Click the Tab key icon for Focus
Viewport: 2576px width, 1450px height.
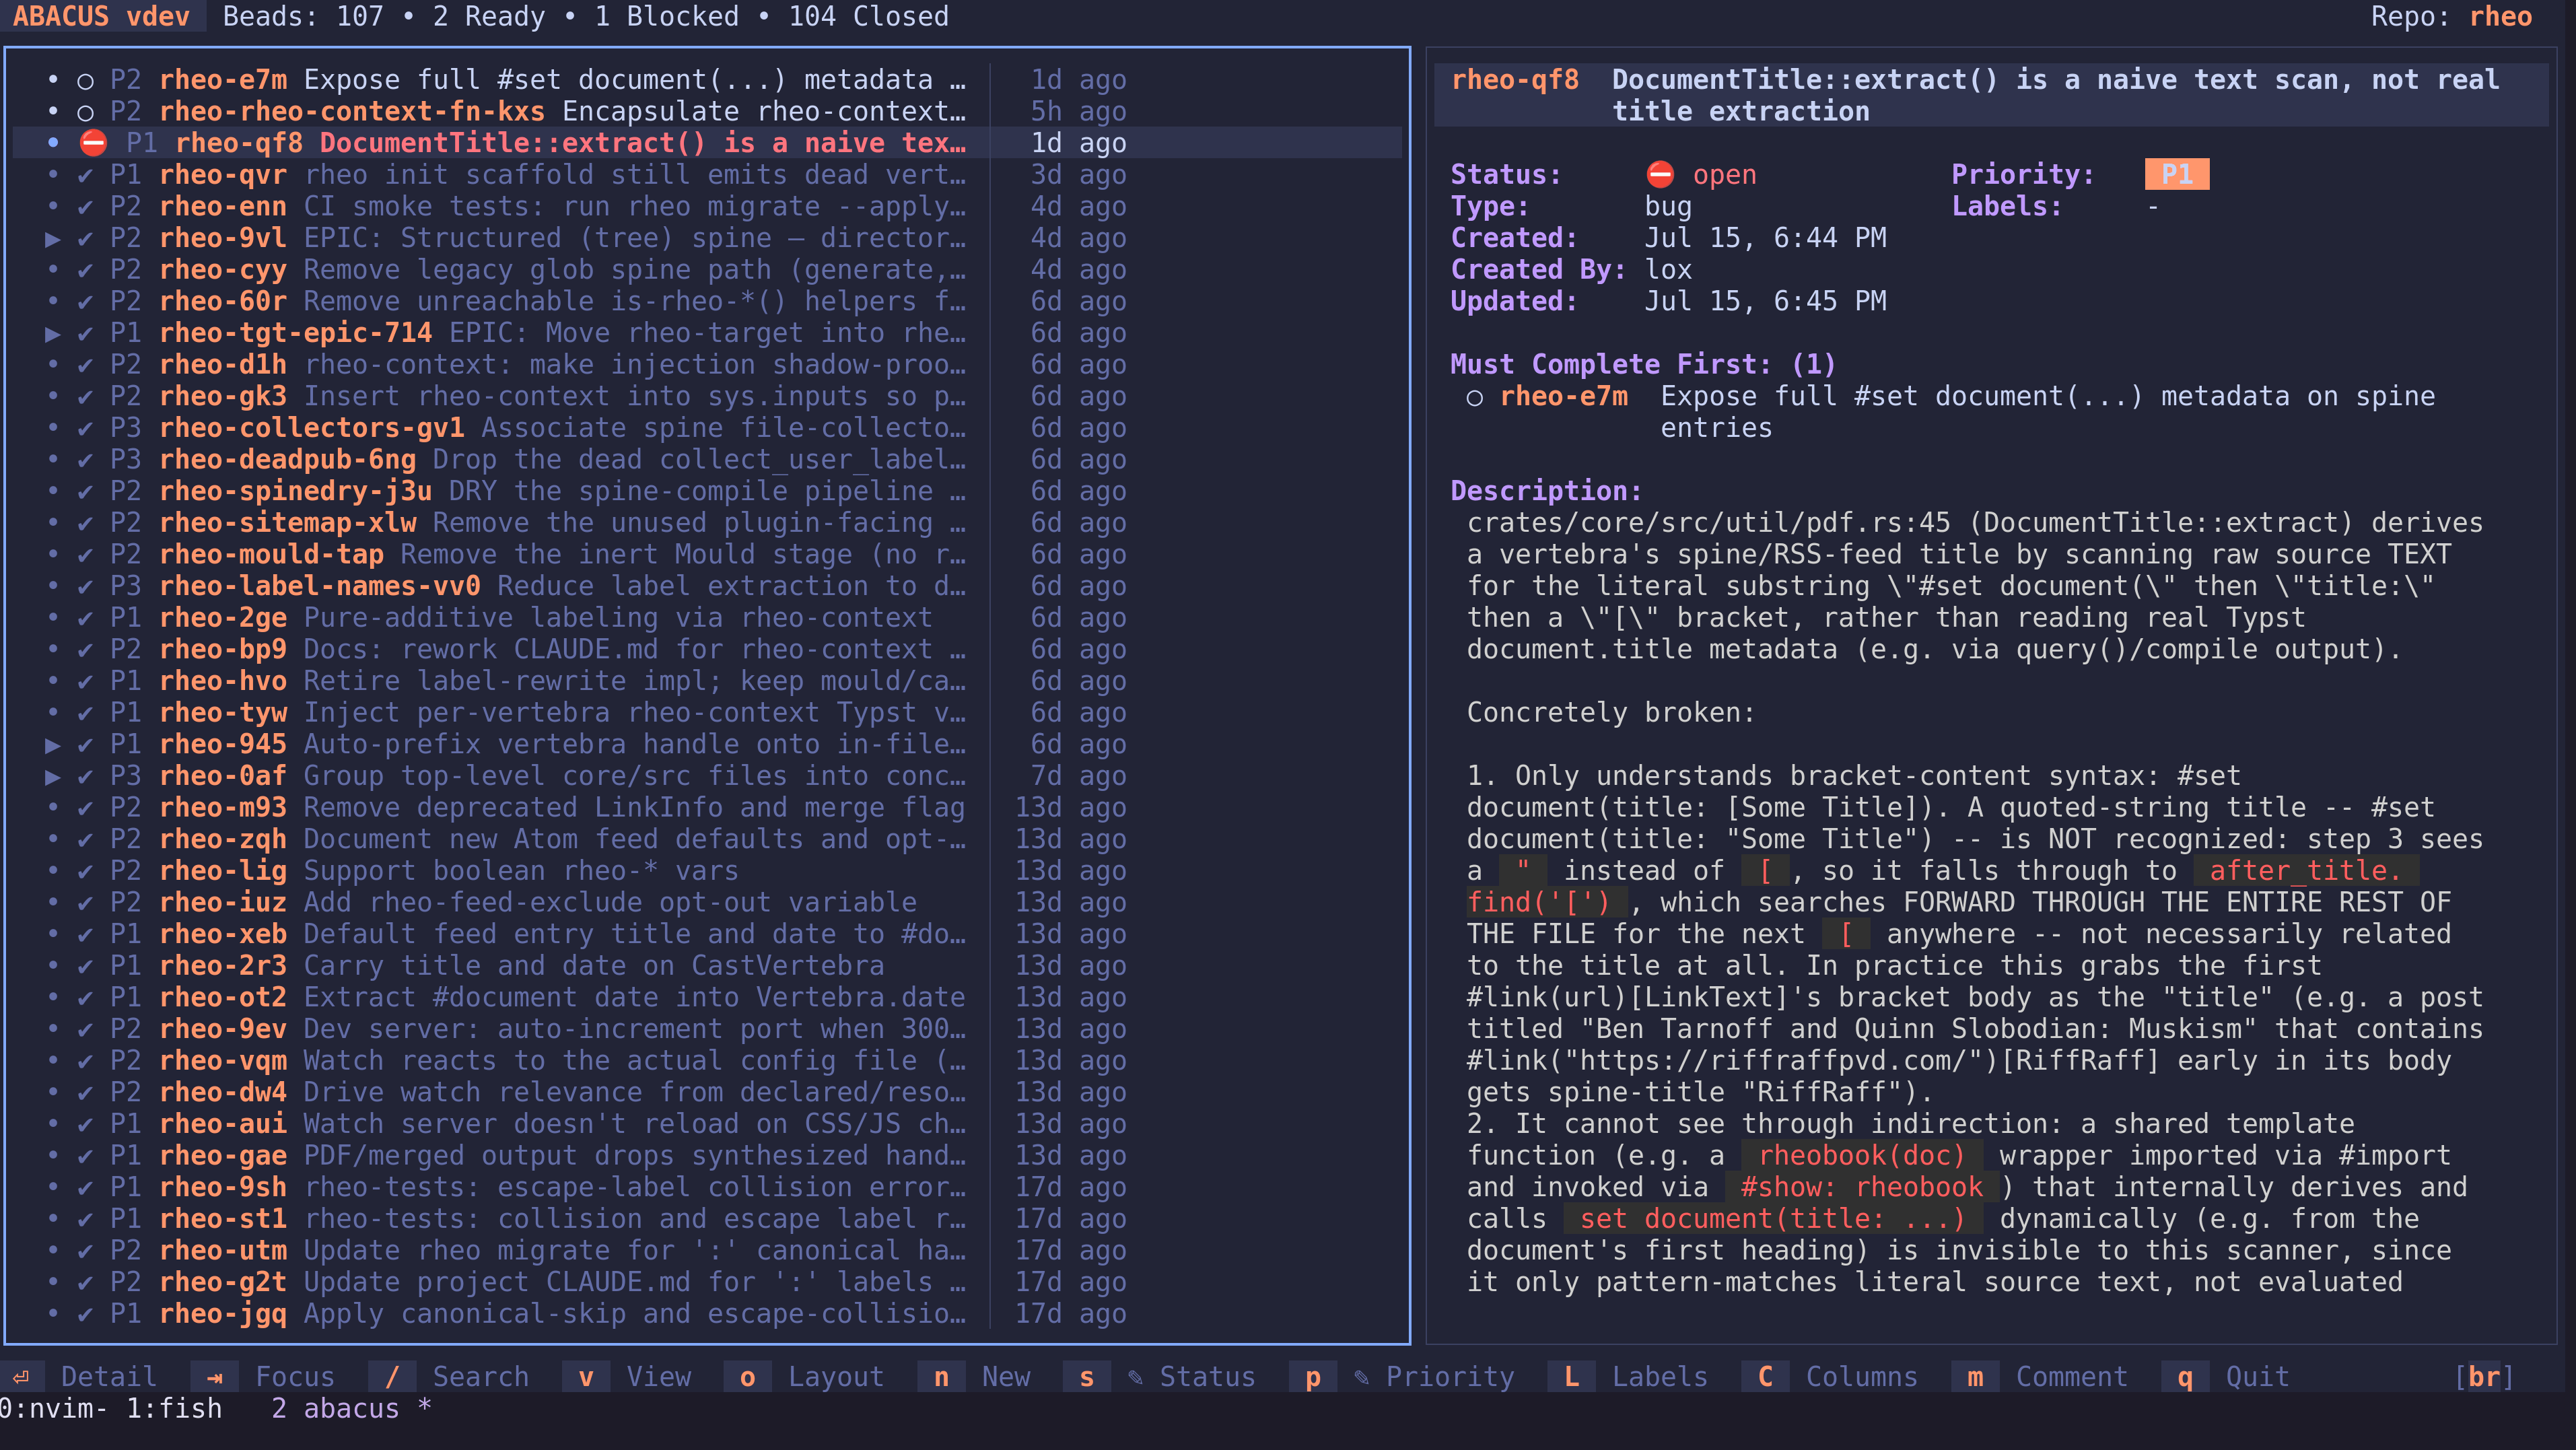point(214,1377)
